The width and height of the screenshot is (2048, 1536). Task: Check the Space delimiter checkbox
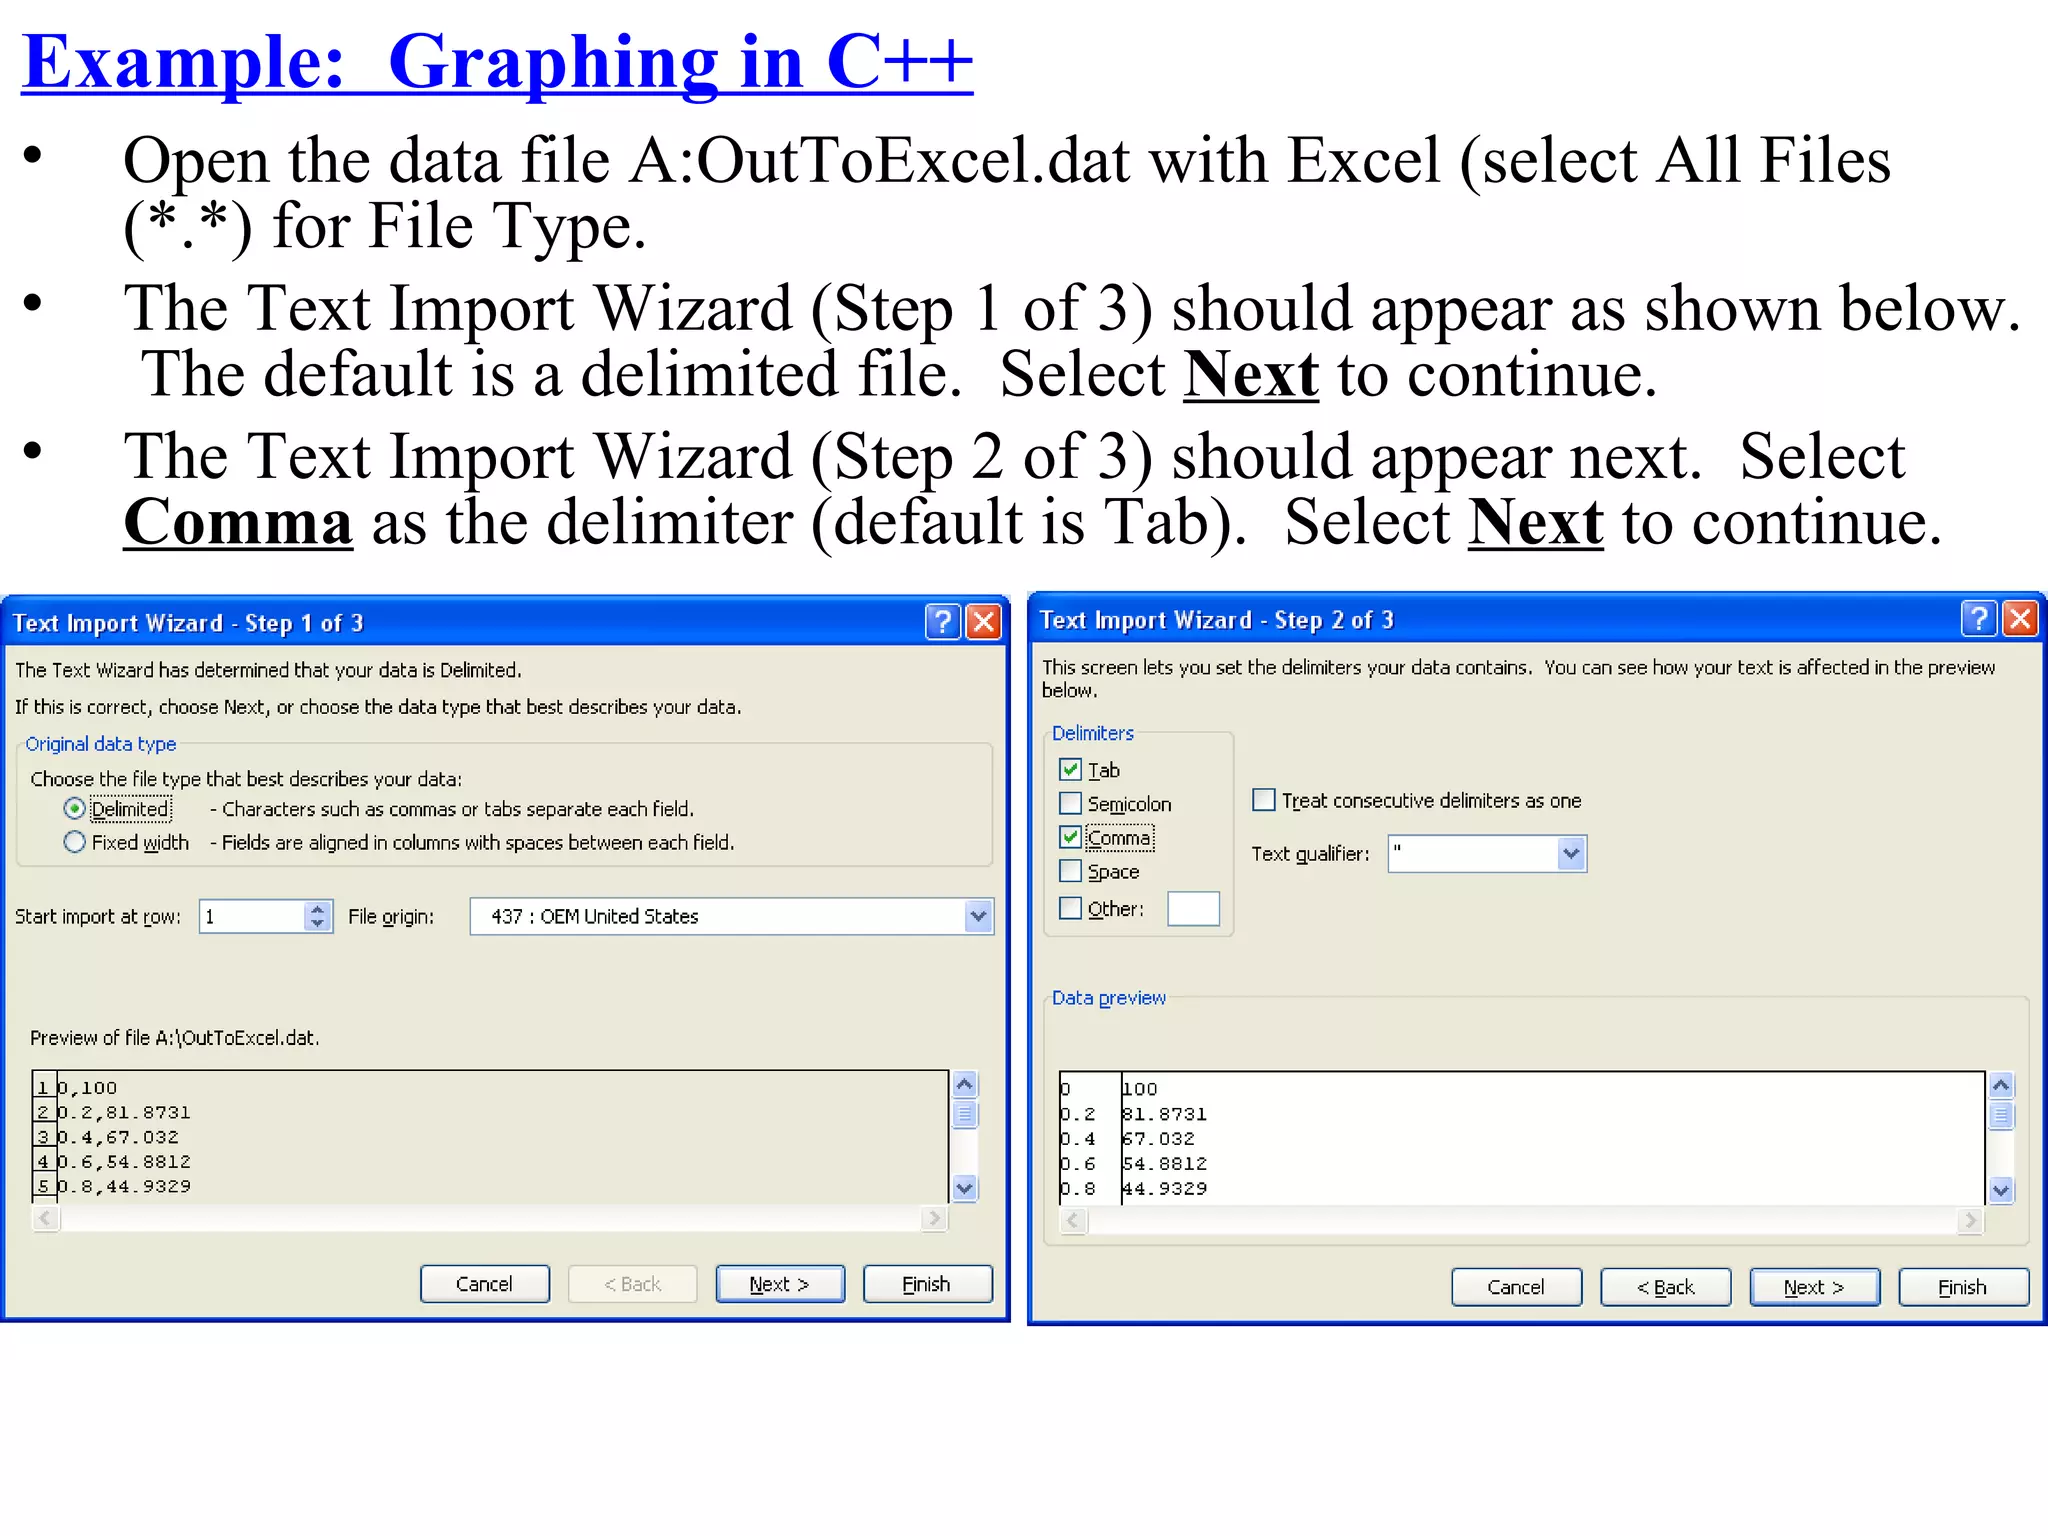tap(1070, 871)
